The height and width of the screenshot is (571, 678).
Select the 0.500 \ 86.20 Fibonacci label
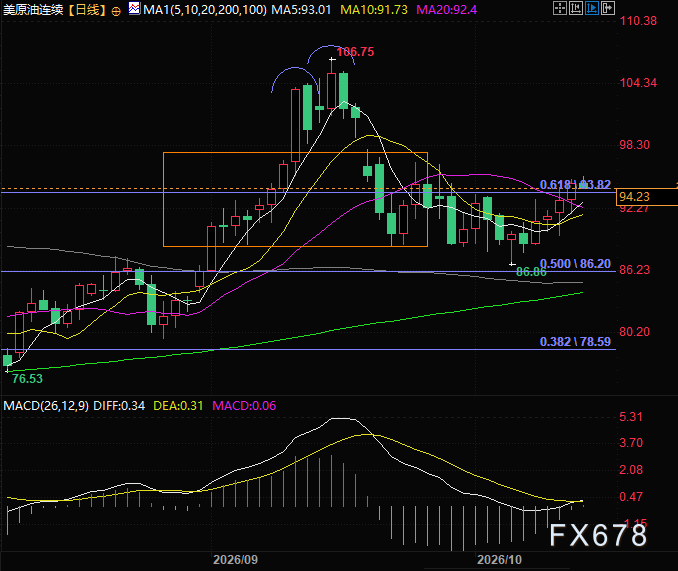click(x=576, y=264)
